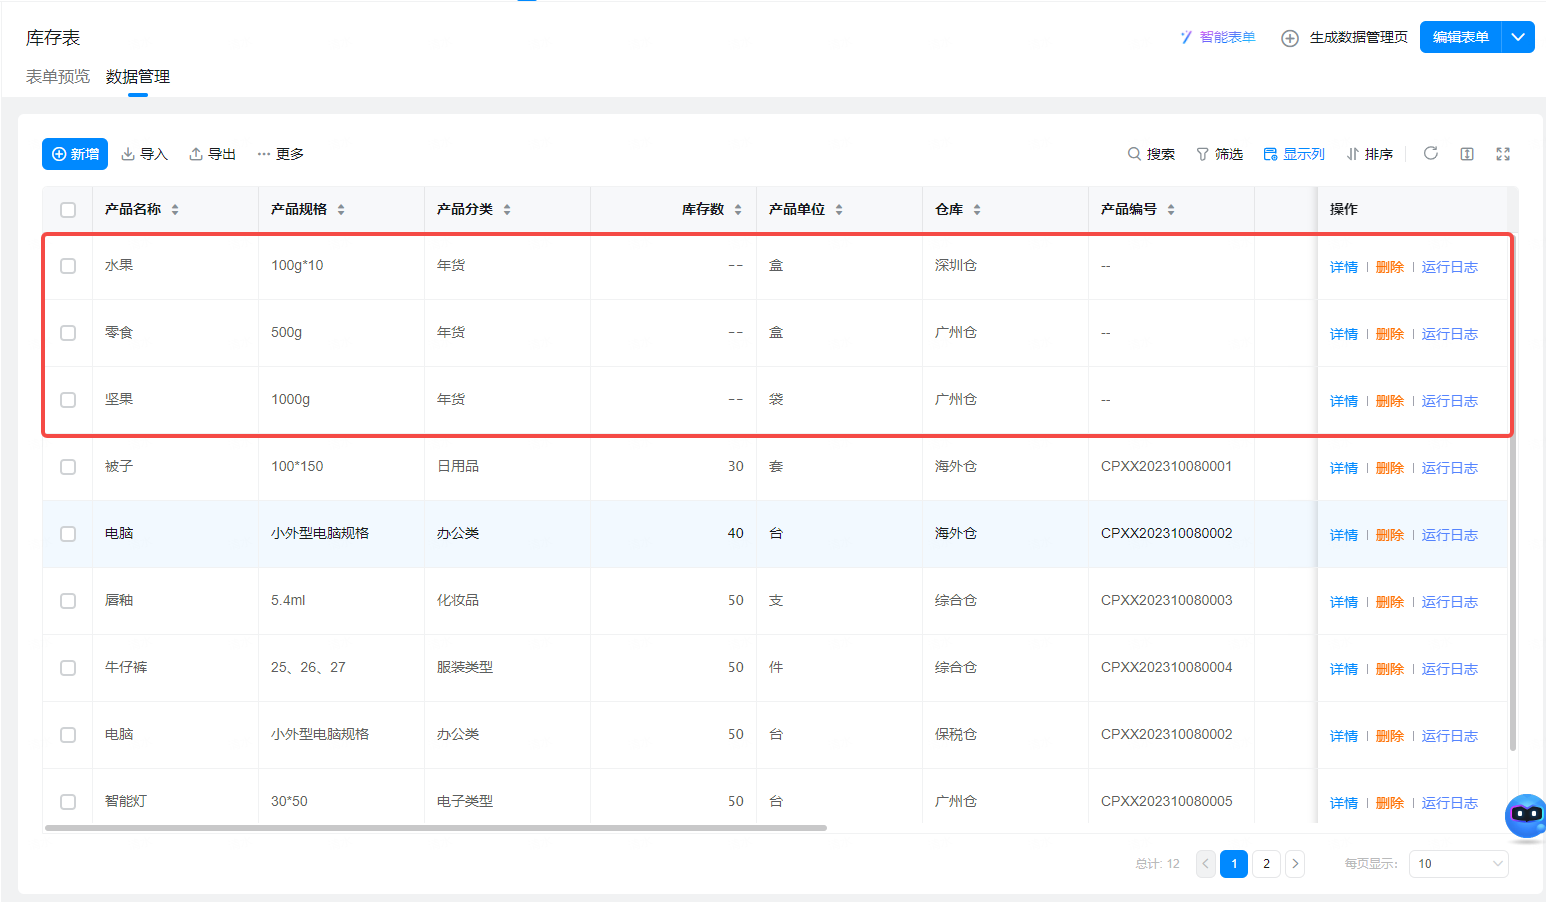Click the 新增 add button

tap(75, 154)
